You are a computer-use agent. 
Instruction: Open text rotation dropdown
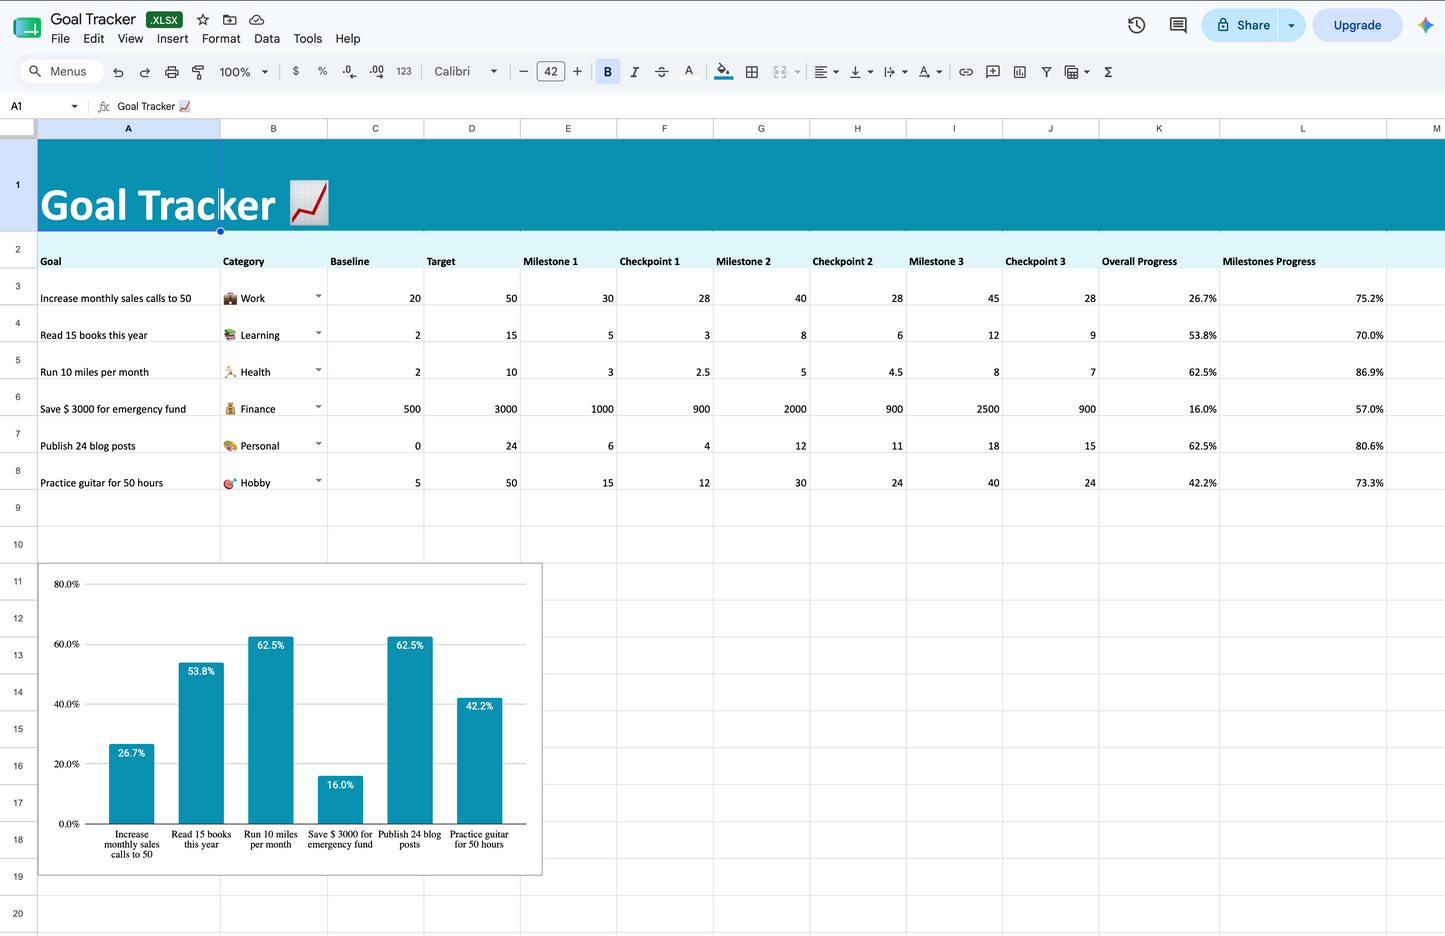point(930,72)
